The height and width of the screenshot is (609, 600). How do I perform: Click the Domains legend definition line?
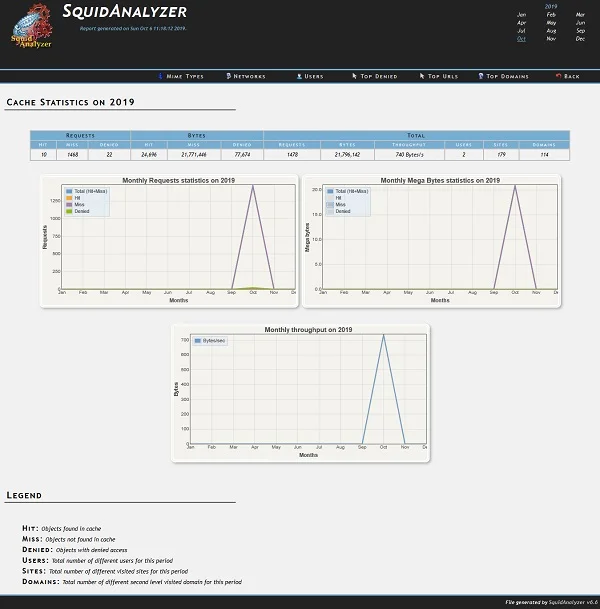(x=132, y=582)
